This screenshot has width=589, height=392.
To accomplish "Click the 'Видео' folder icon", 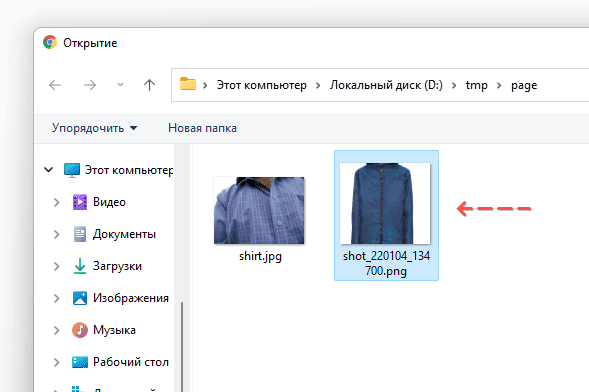I will point(80,202).
